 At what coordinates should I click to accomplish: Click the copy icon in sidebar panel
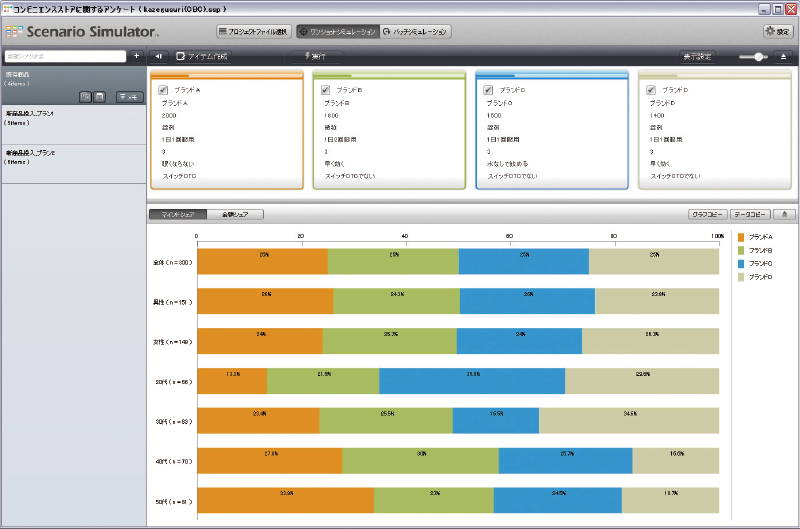pos(86,96)
